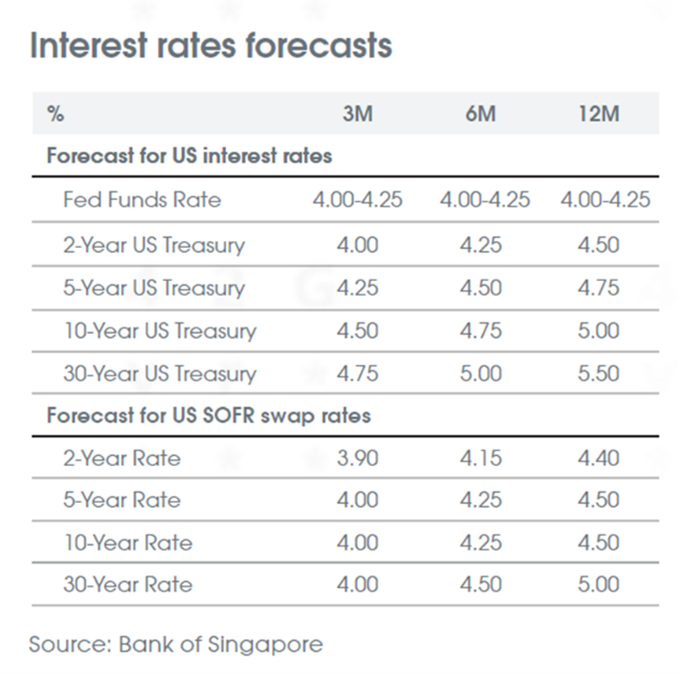Select the 3M column header
The height and width of the screenshot is (674, 680).
[x=356, y=113]
